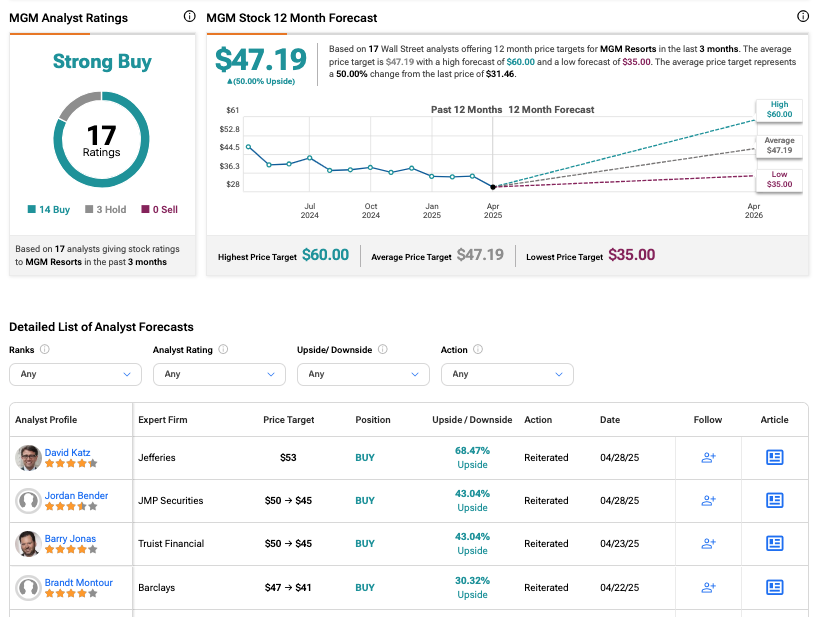Click Highest Price Target $60.00 value
This screenshot has width=820, height=617.
coord(325,255)
